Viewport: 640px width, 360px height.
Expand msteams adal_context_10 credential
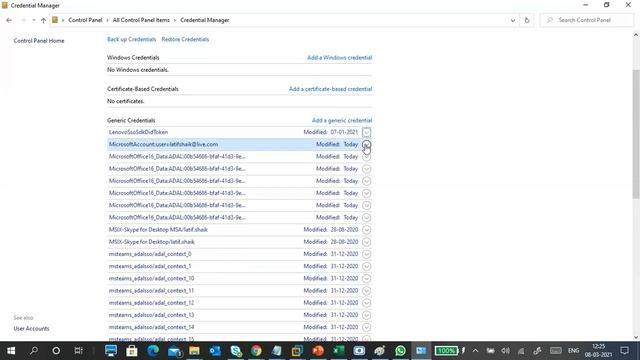pyautogui.click(x=367, y=278)
